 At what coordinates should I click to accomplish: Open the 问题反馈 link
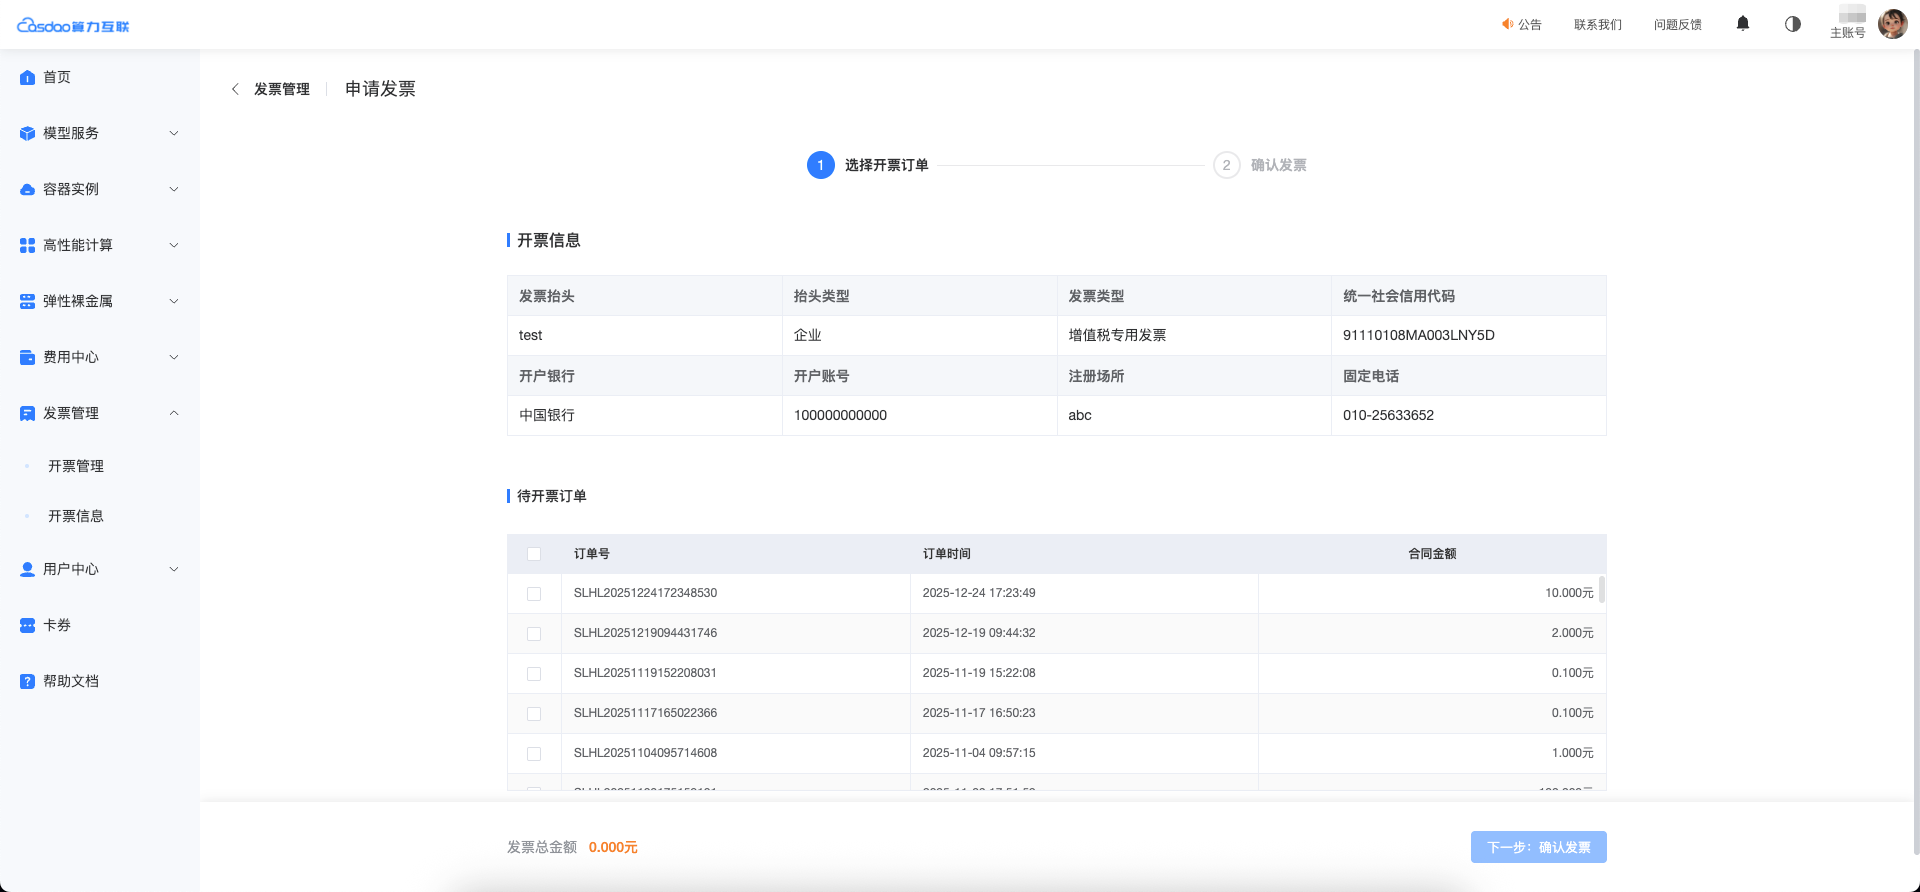click(1678, 24)
